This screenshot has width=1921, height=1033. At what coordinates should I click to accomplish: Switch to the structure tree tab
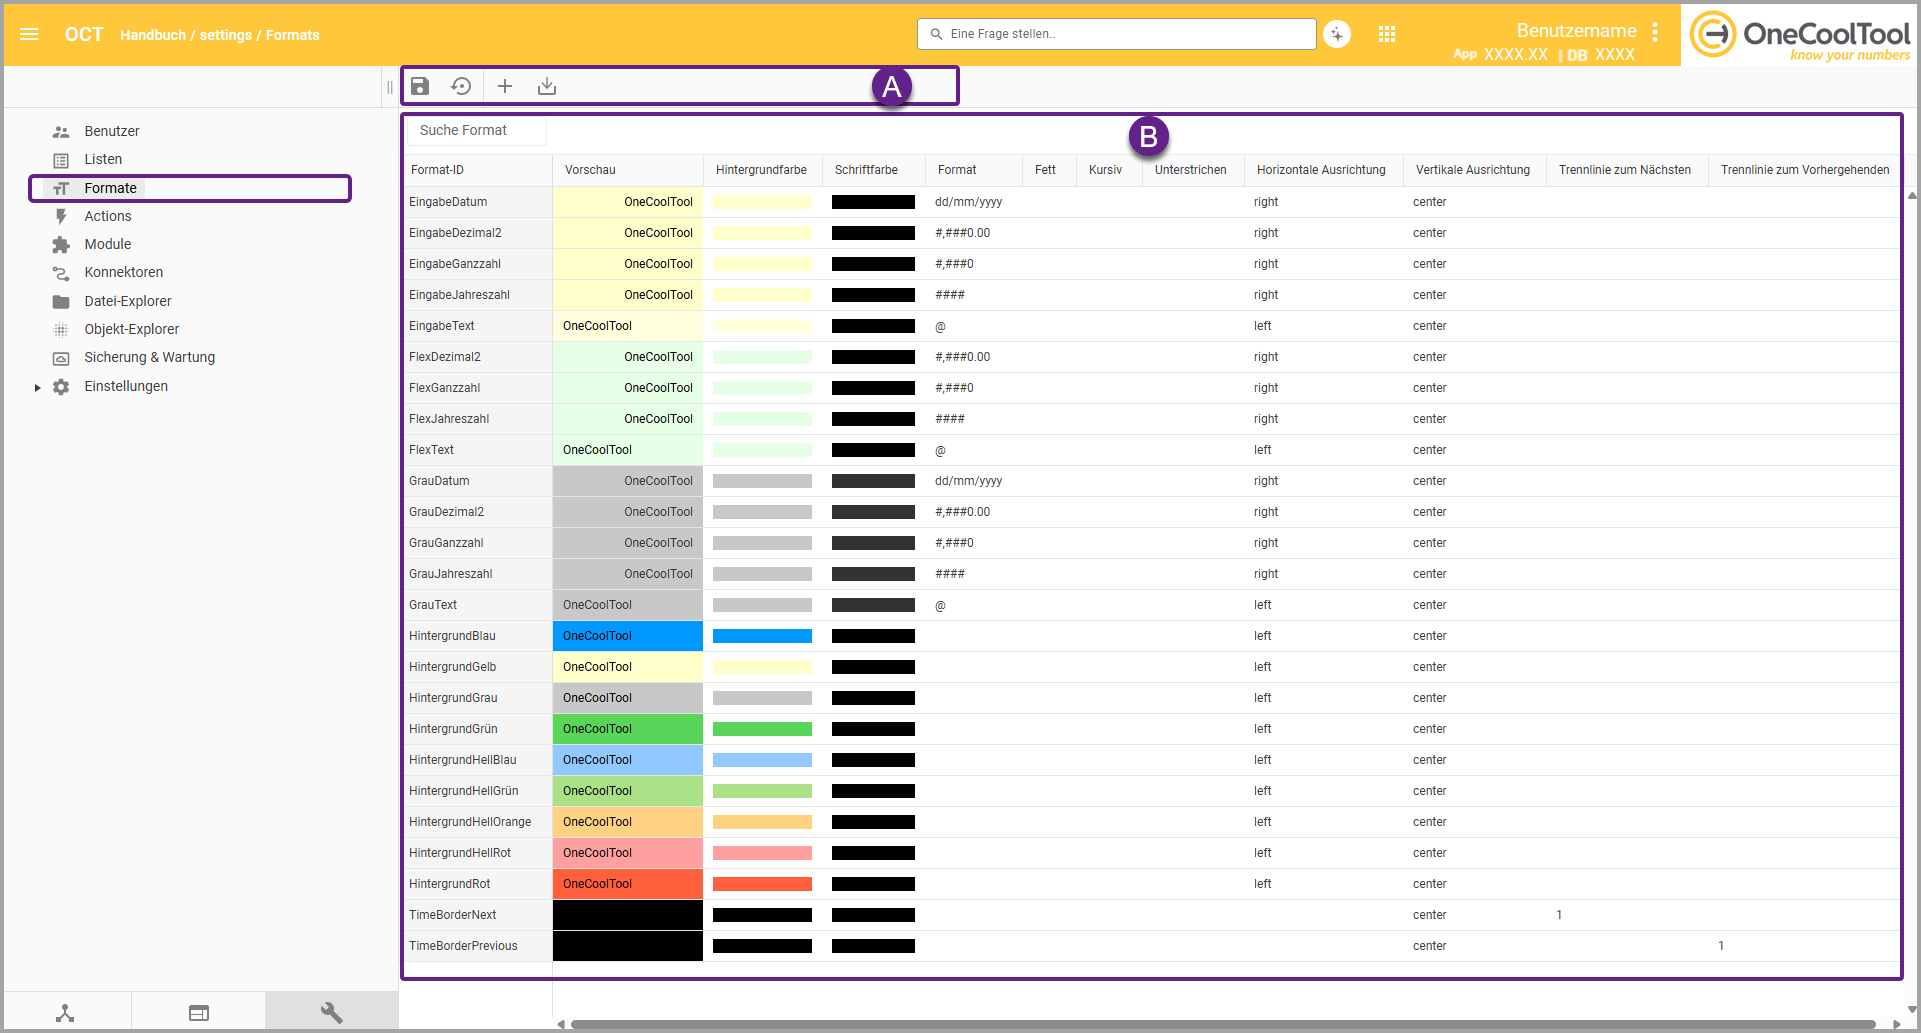[65, 1012]
